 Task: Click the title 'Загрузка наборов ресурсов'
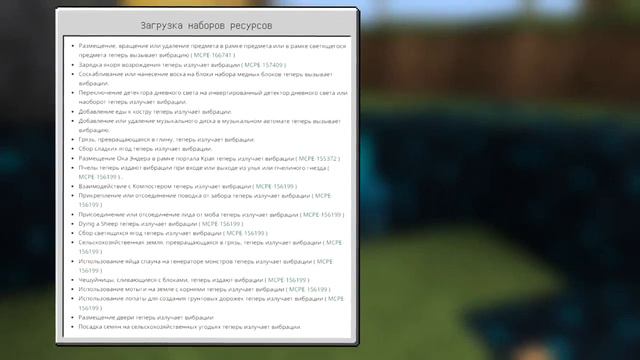point(206,25)
